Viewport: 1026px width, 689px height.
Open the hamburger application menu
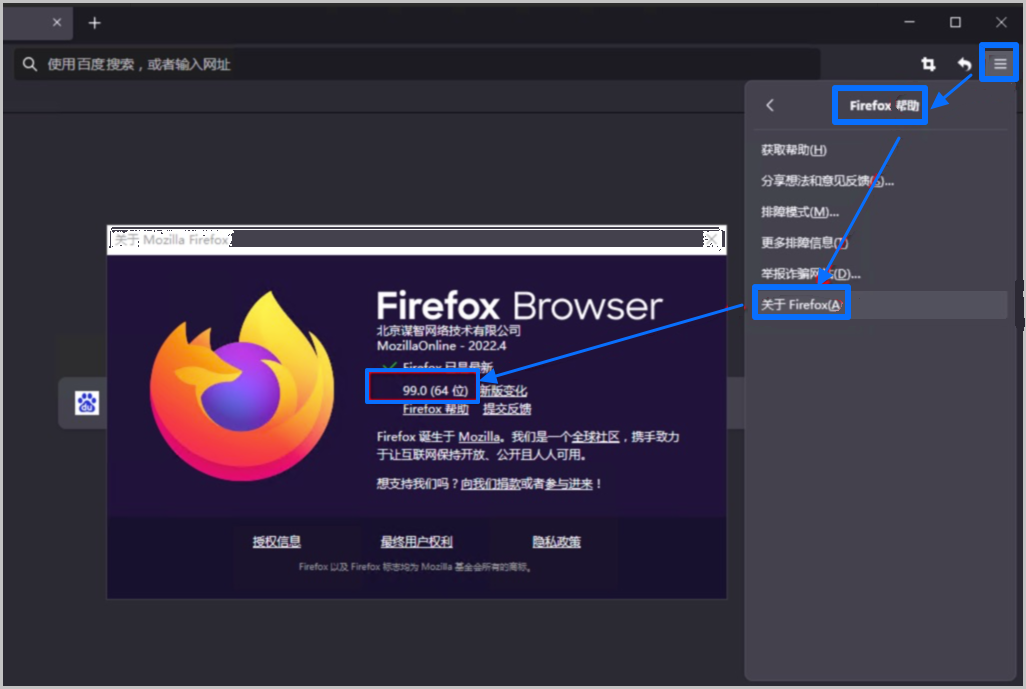(999, 63)
